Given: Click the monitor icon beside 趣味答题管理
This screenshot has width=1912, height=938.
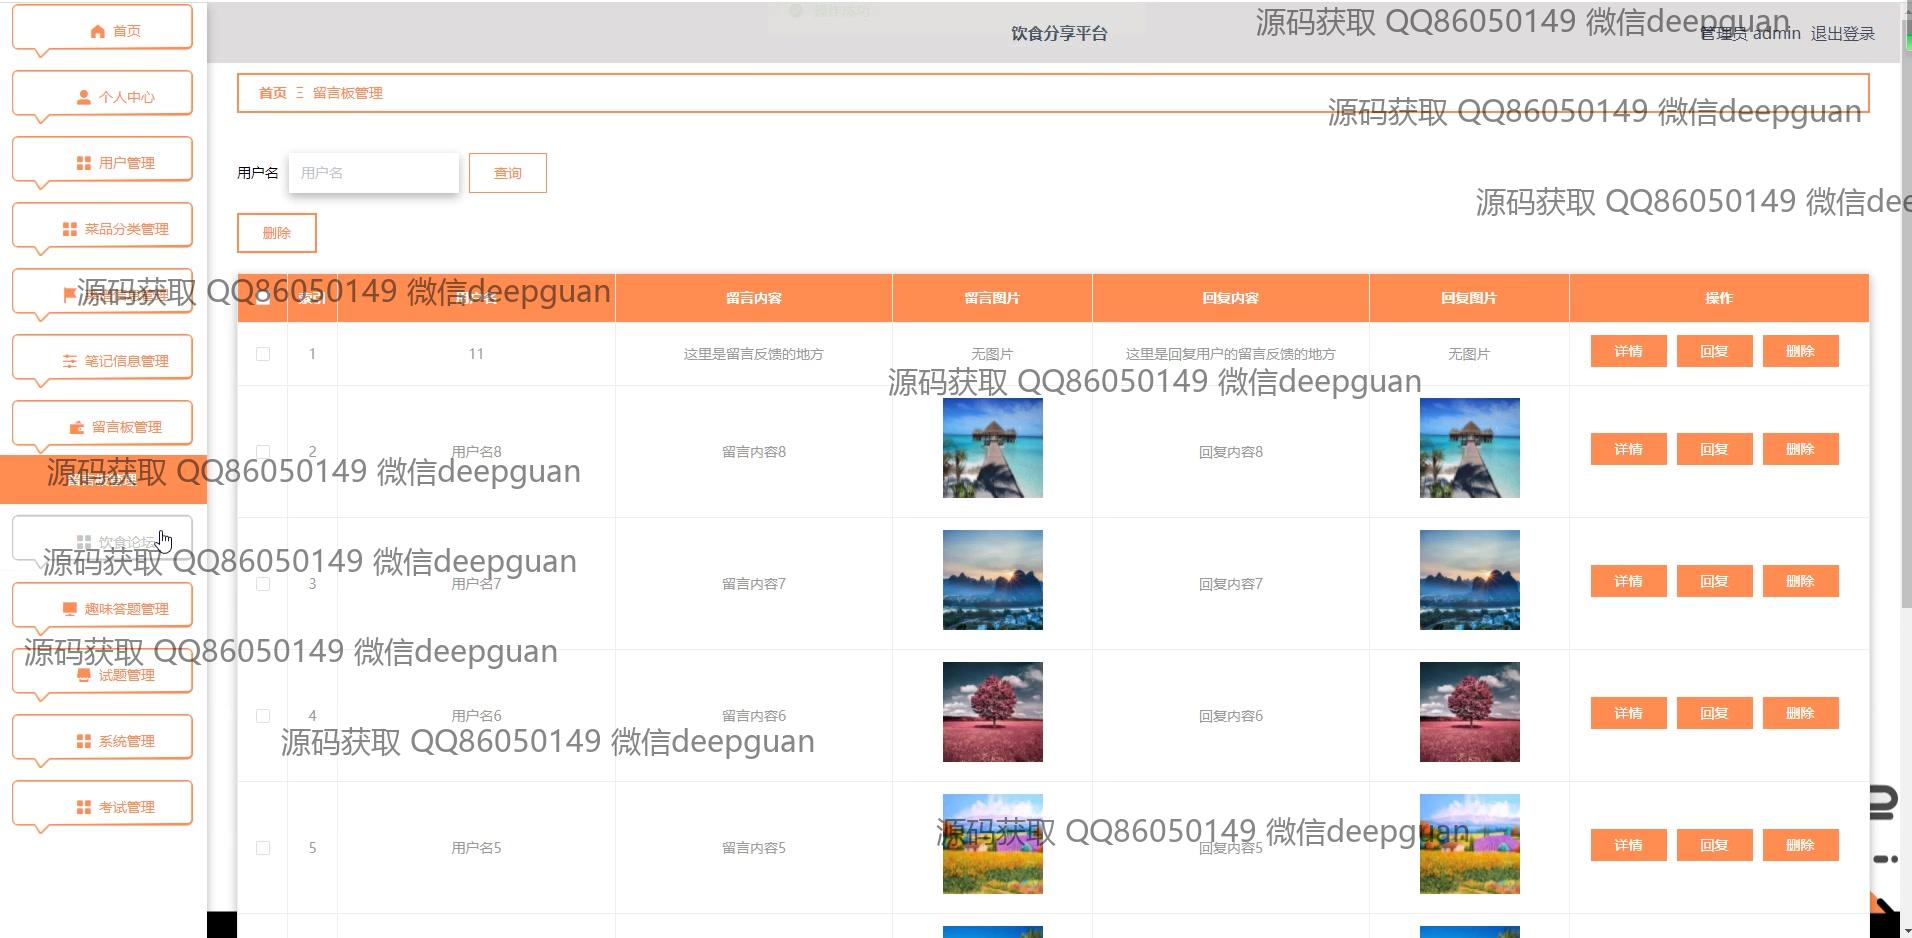Looking at the screenshot, I should (70, 609).
